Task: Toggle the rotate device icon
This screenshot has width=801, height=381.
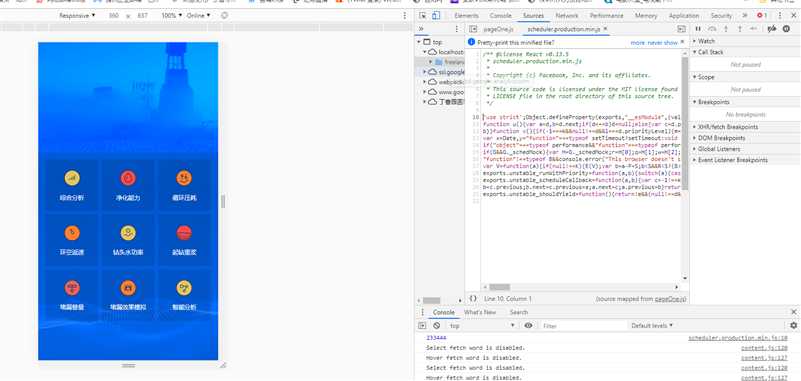Action: pyautogui.click(x=224, y=16)
